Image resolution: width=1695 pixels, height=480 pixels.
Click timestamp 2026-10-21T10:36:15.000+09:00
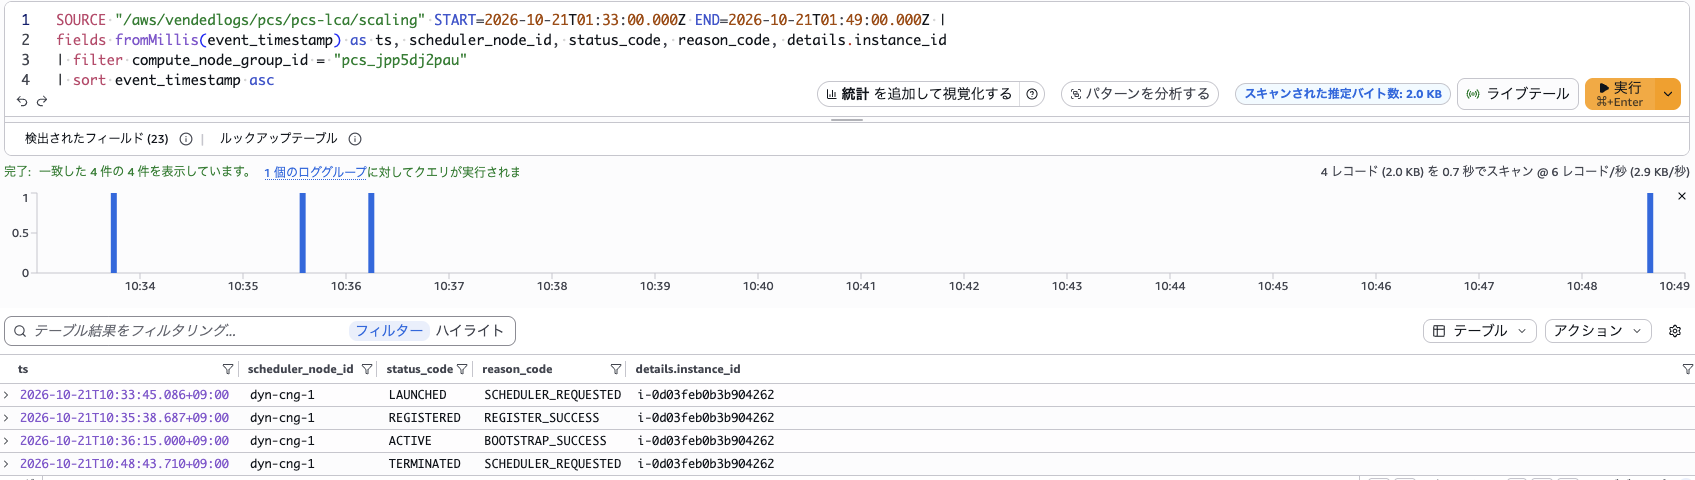(x=124, y=441)
